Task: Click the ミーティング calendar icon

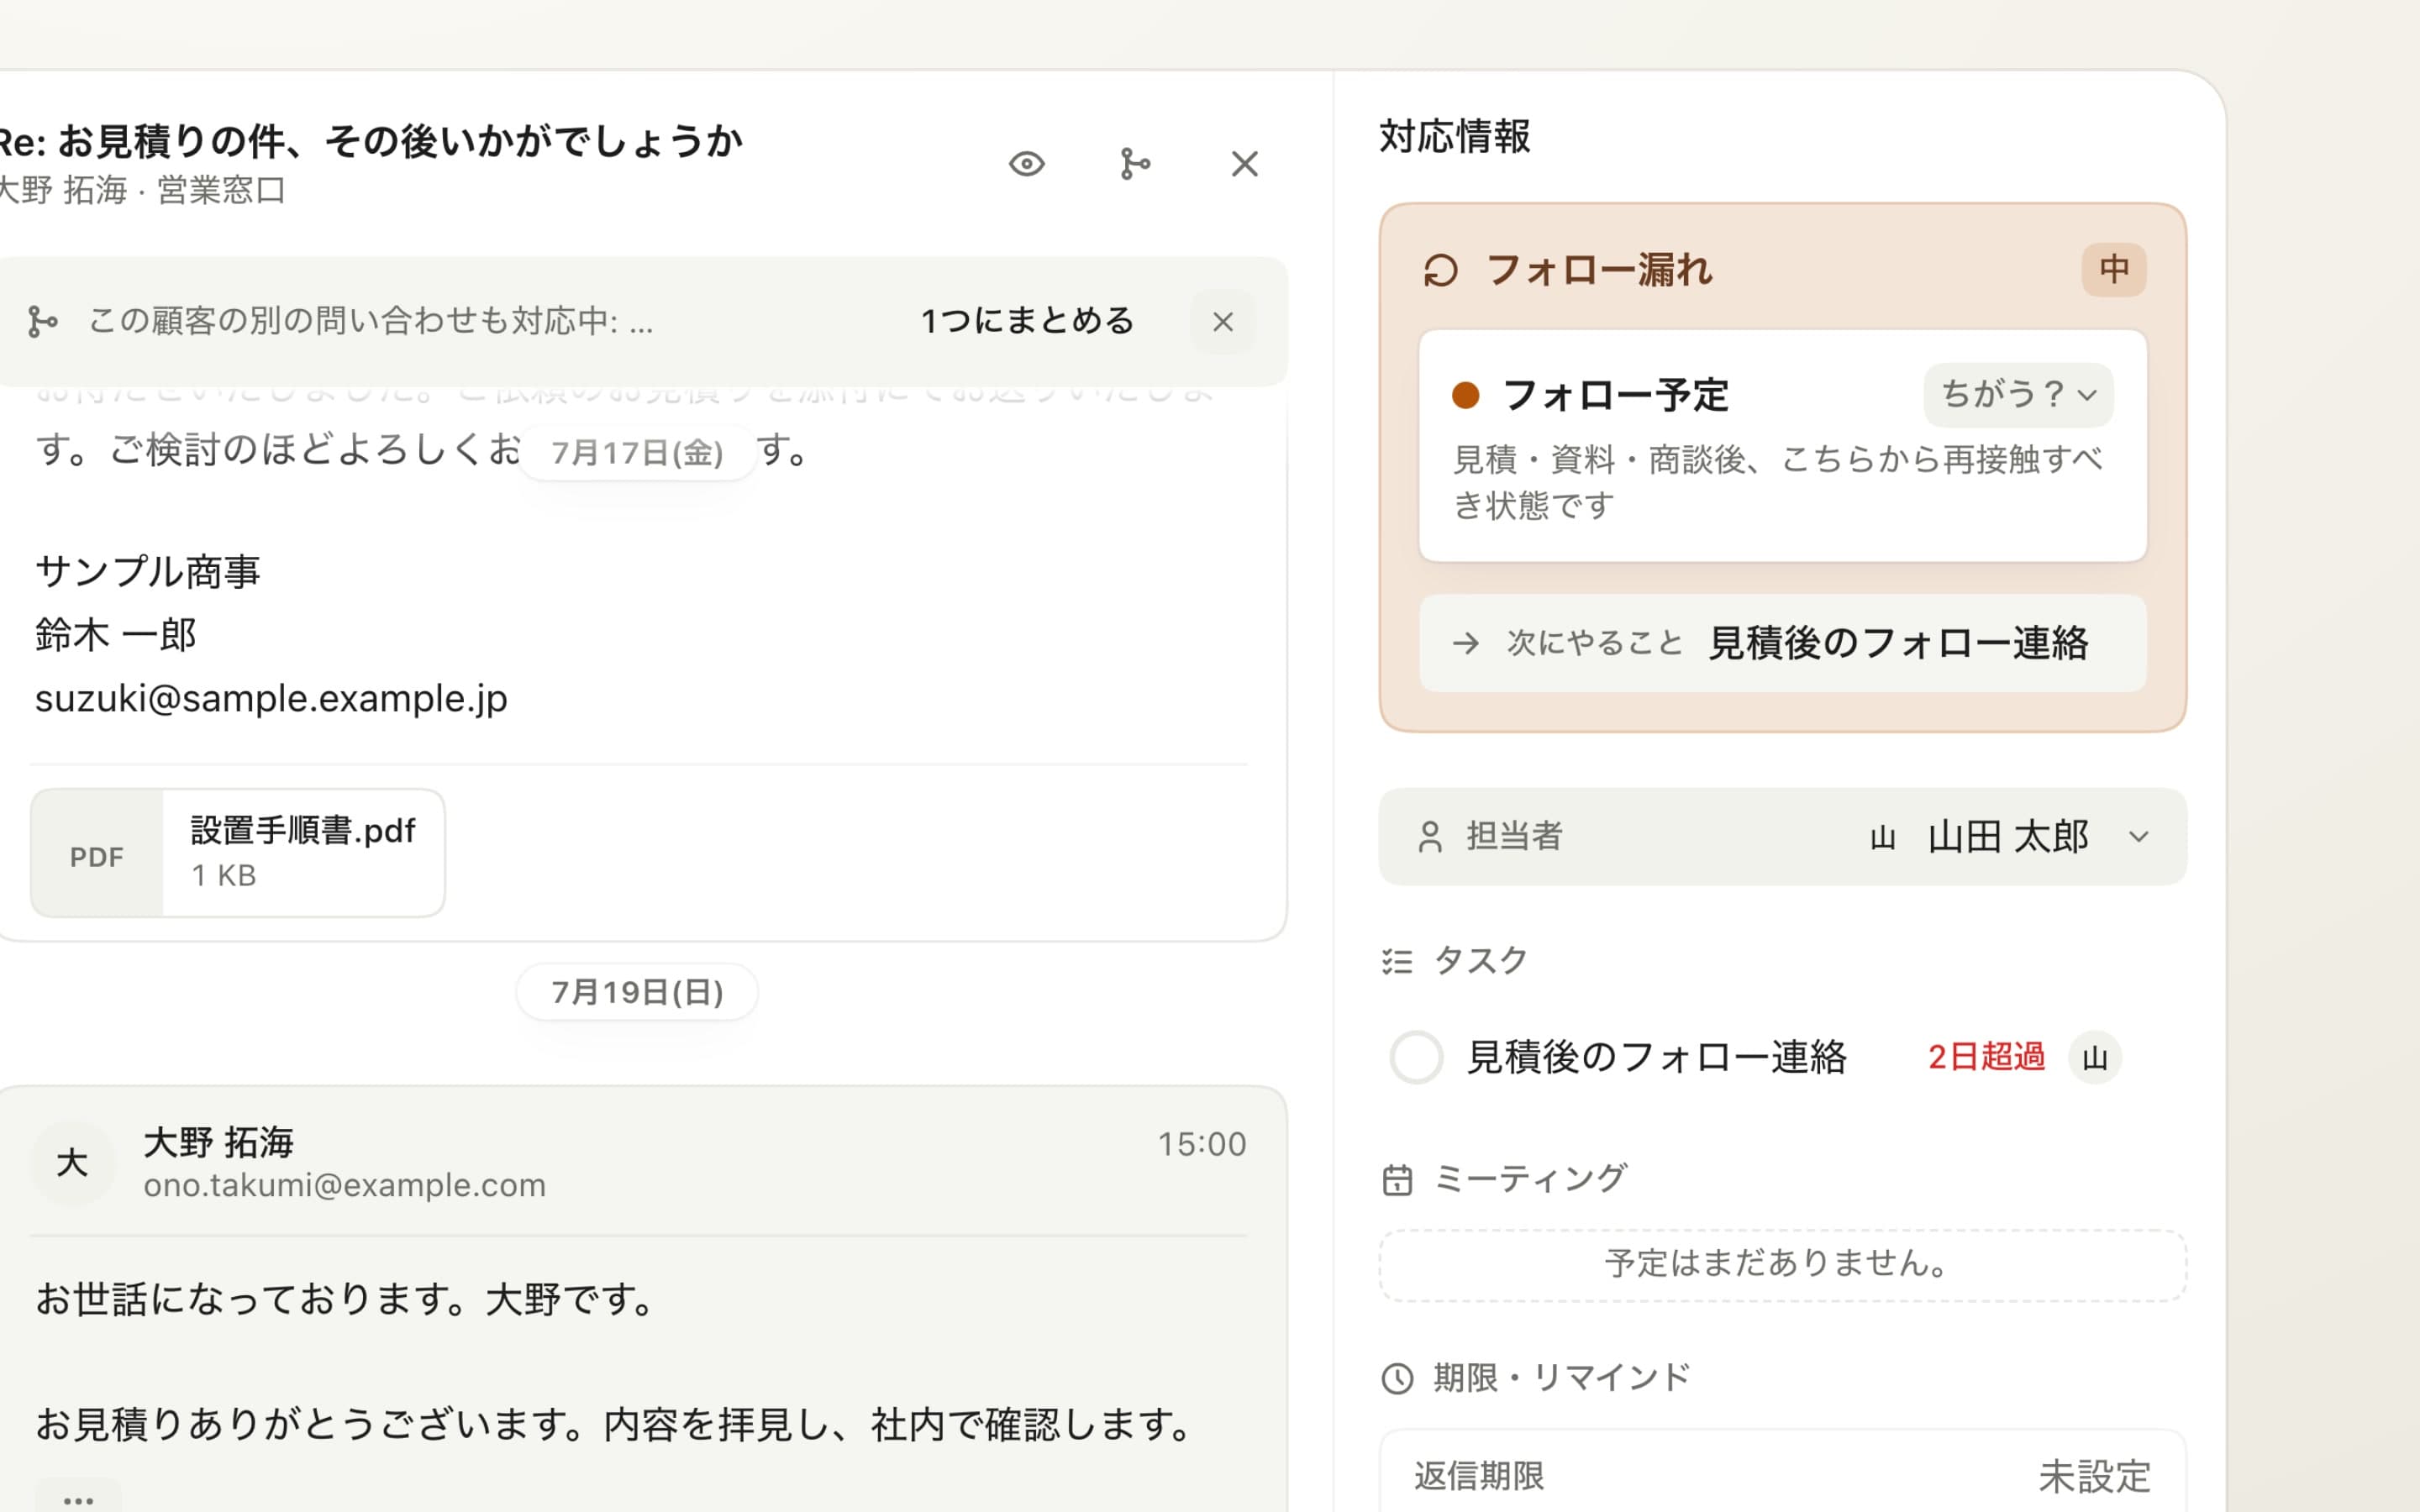Action: 1397,1180
